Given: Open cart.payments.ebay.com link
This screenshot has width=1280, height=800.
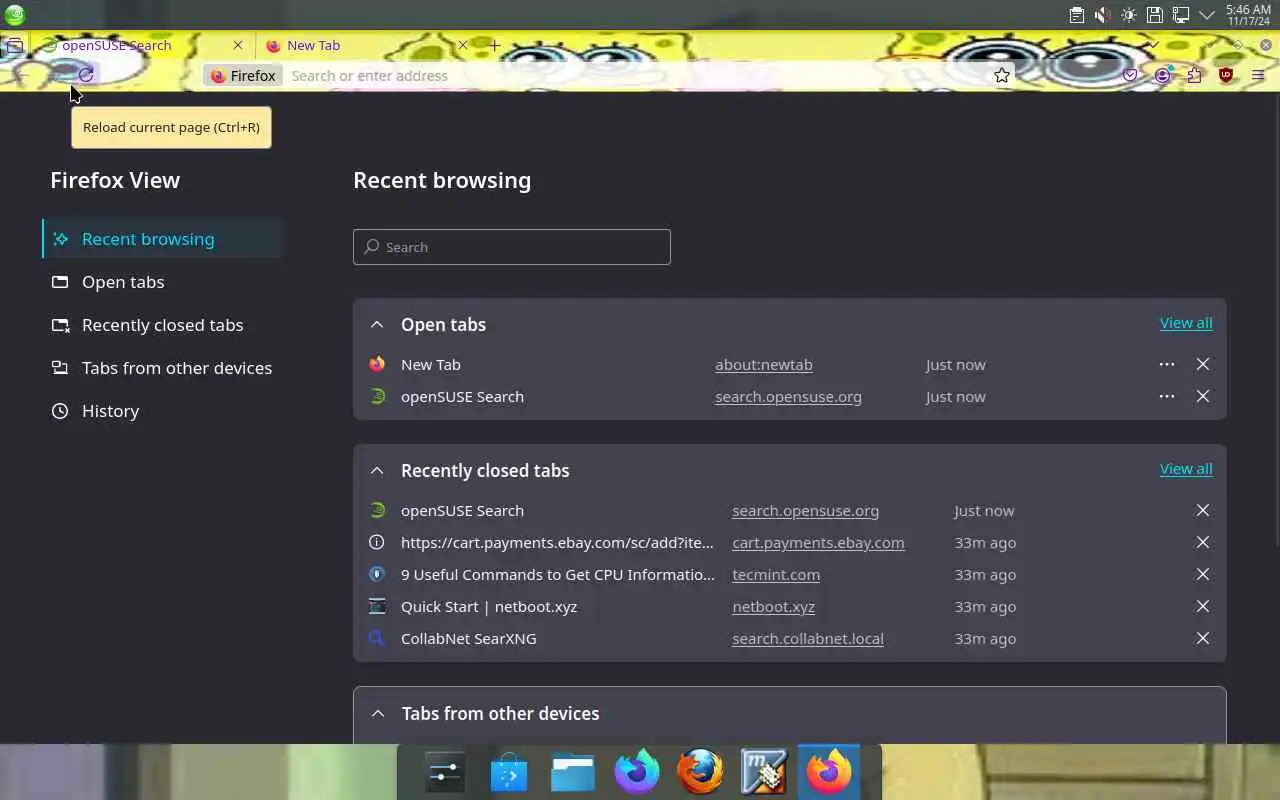Looking at the screenshot, I should tap(818, 543).
